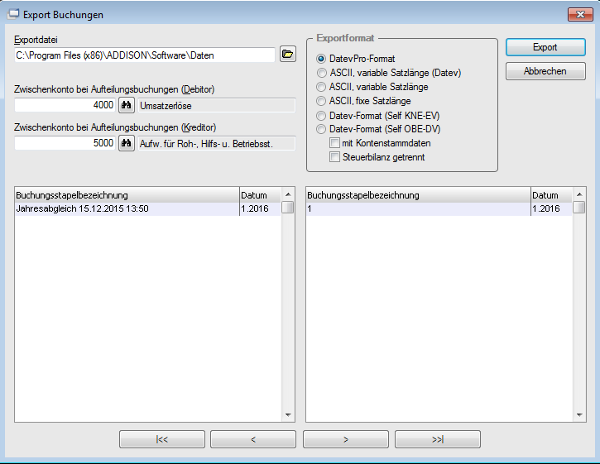
Task: Open folder browser for Exportdatei path
Action: pyautogui.click(x=288, y=54)
